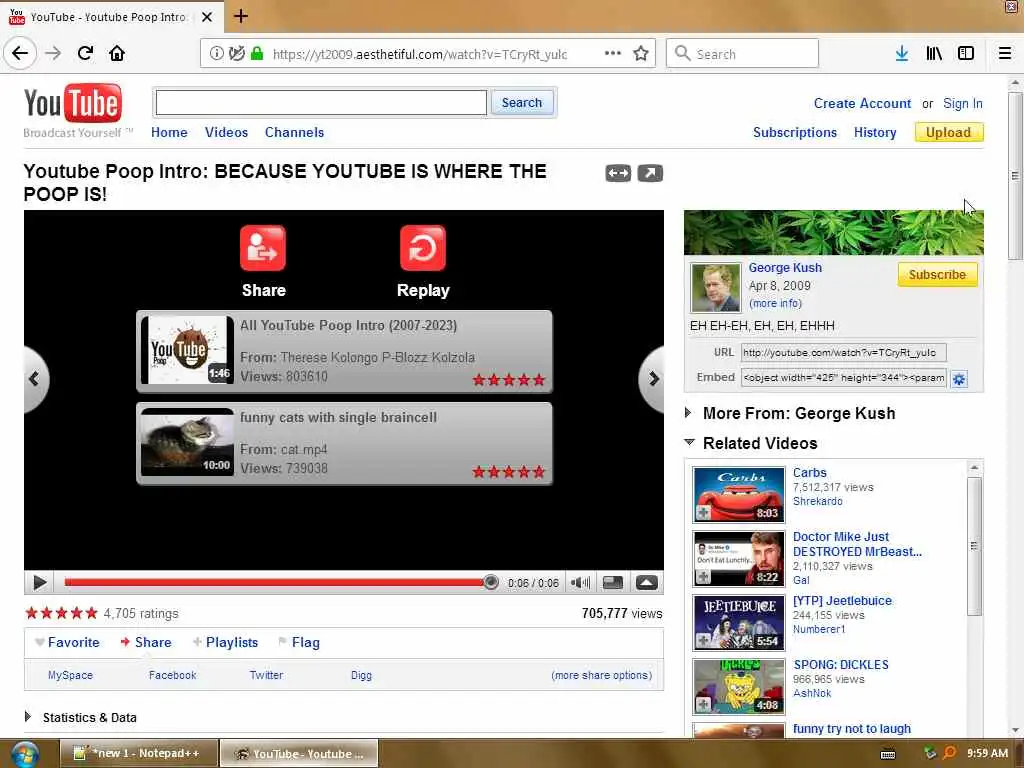This screenshot has height=768, width=1024.
Task: Click the related videos list scrollbar
Action: 974,546
